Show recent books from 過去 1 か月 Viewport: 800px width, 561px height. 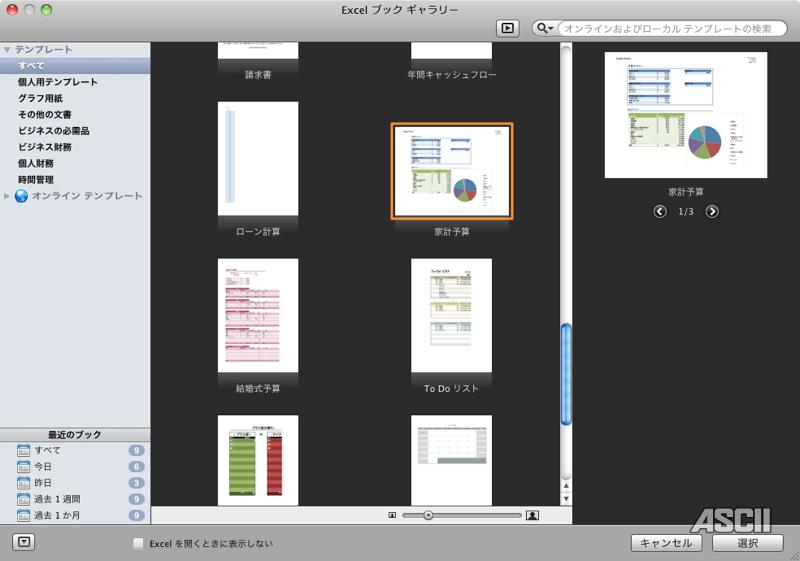coord(75,516)
